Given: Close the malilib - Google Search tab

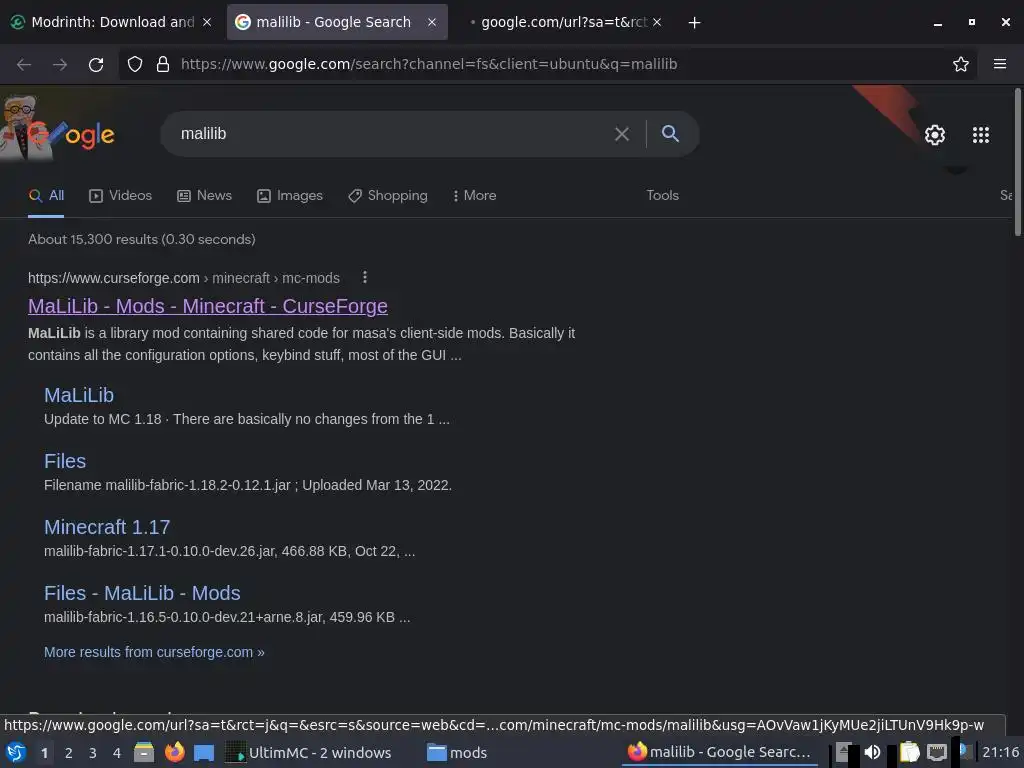Looking at the screenshot, I should pos(432,22).
